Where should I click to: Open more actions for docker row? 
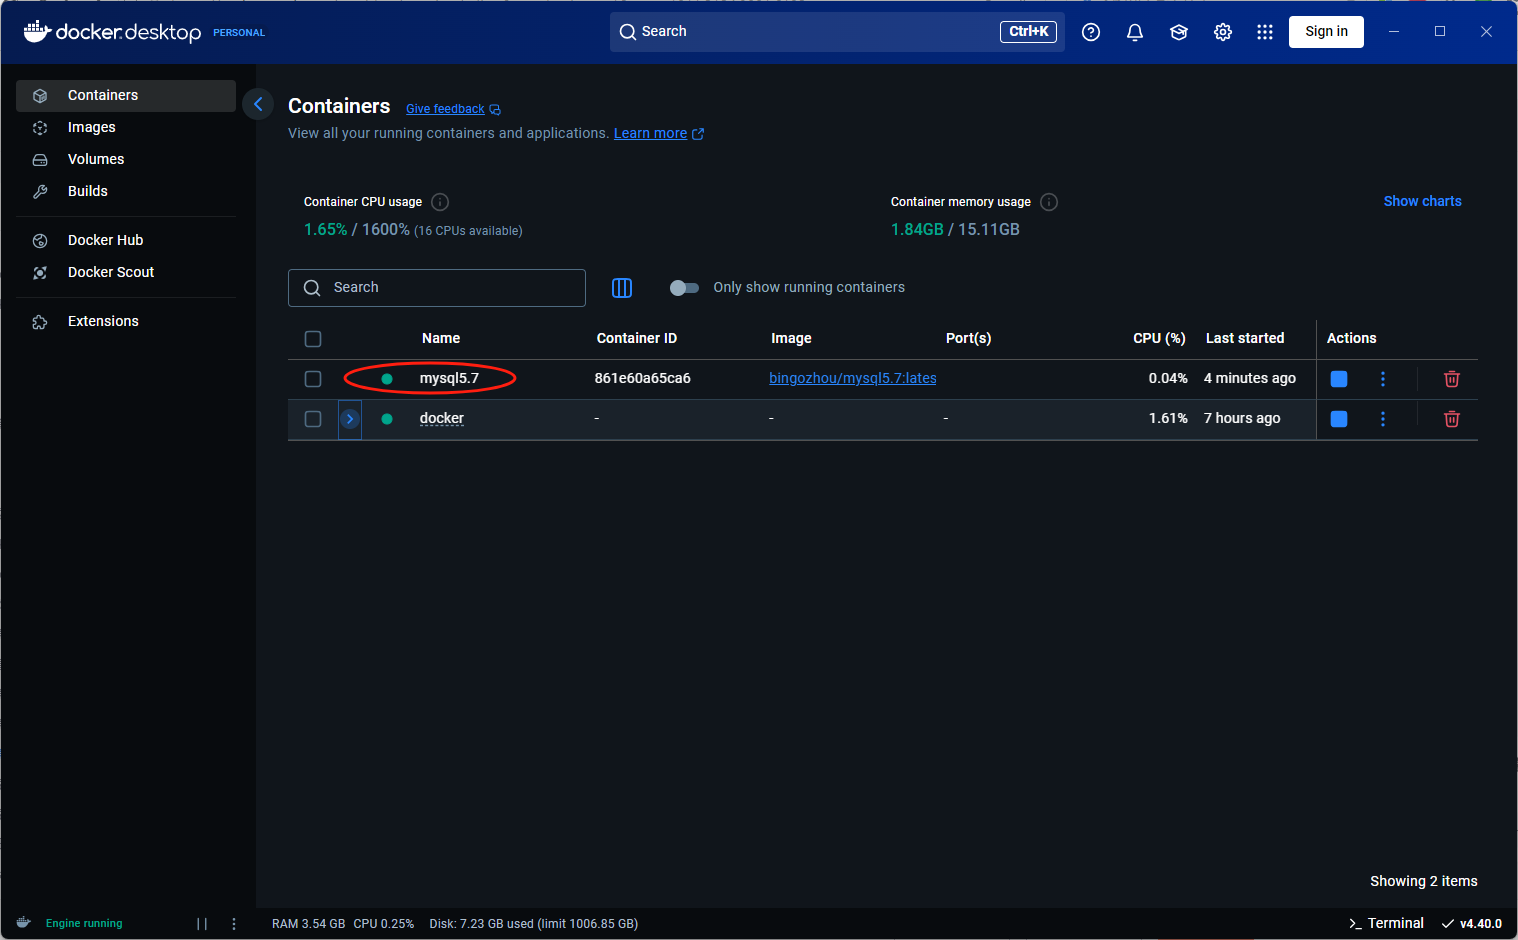click(1383, 419)
